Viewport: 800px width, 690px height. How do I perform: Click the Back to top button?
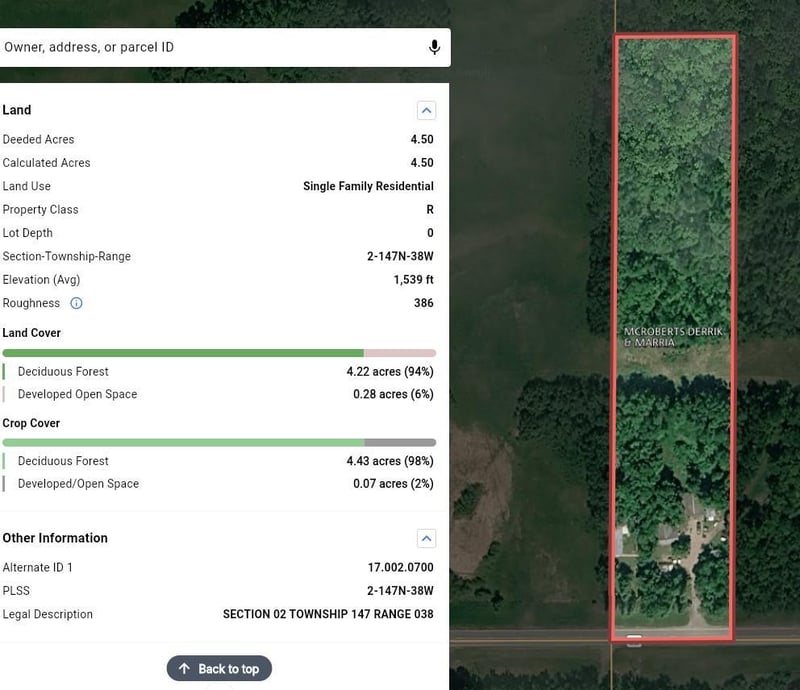(219, 669)
